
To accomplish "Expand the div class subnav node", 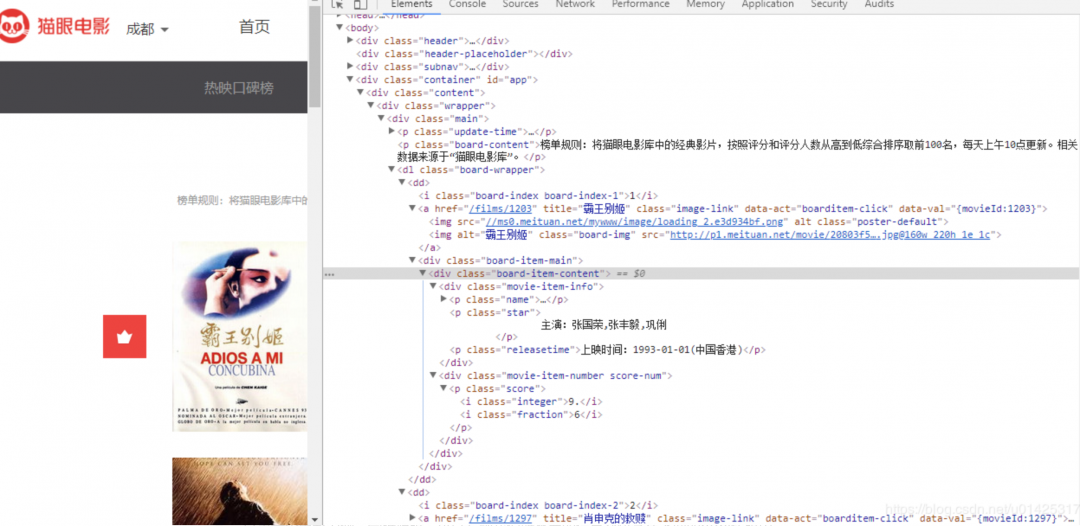I will pyautogui.click(x=350, y=67).
